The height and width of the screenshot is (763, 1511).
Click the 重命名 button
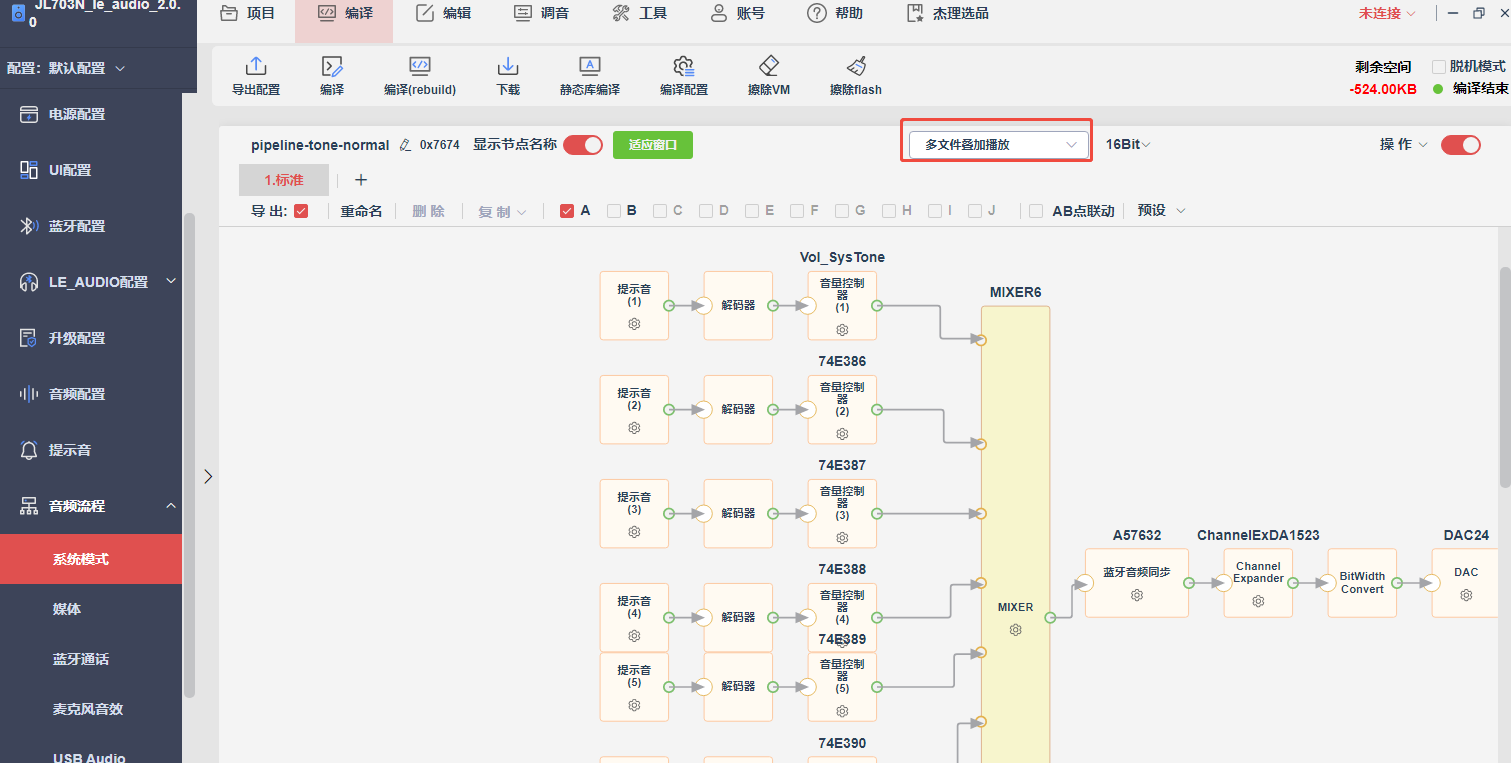tap(361, 211)
